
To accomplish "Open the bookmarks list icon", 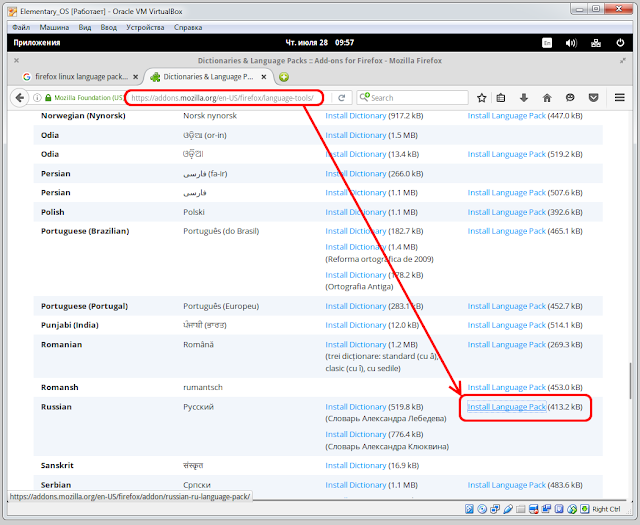I will coord(501,98).
